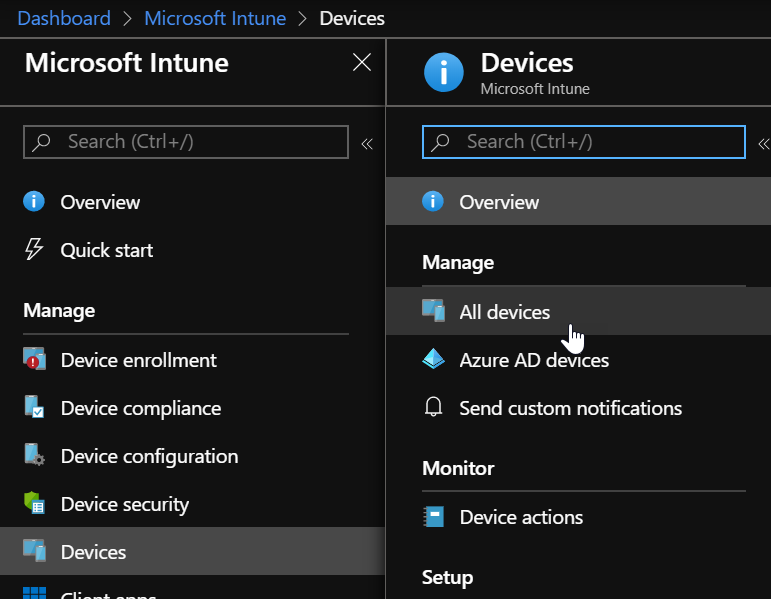Navigate to the Microsoft Intune breadcrumb link
This screenshot has height=599, width=771.
214,18
